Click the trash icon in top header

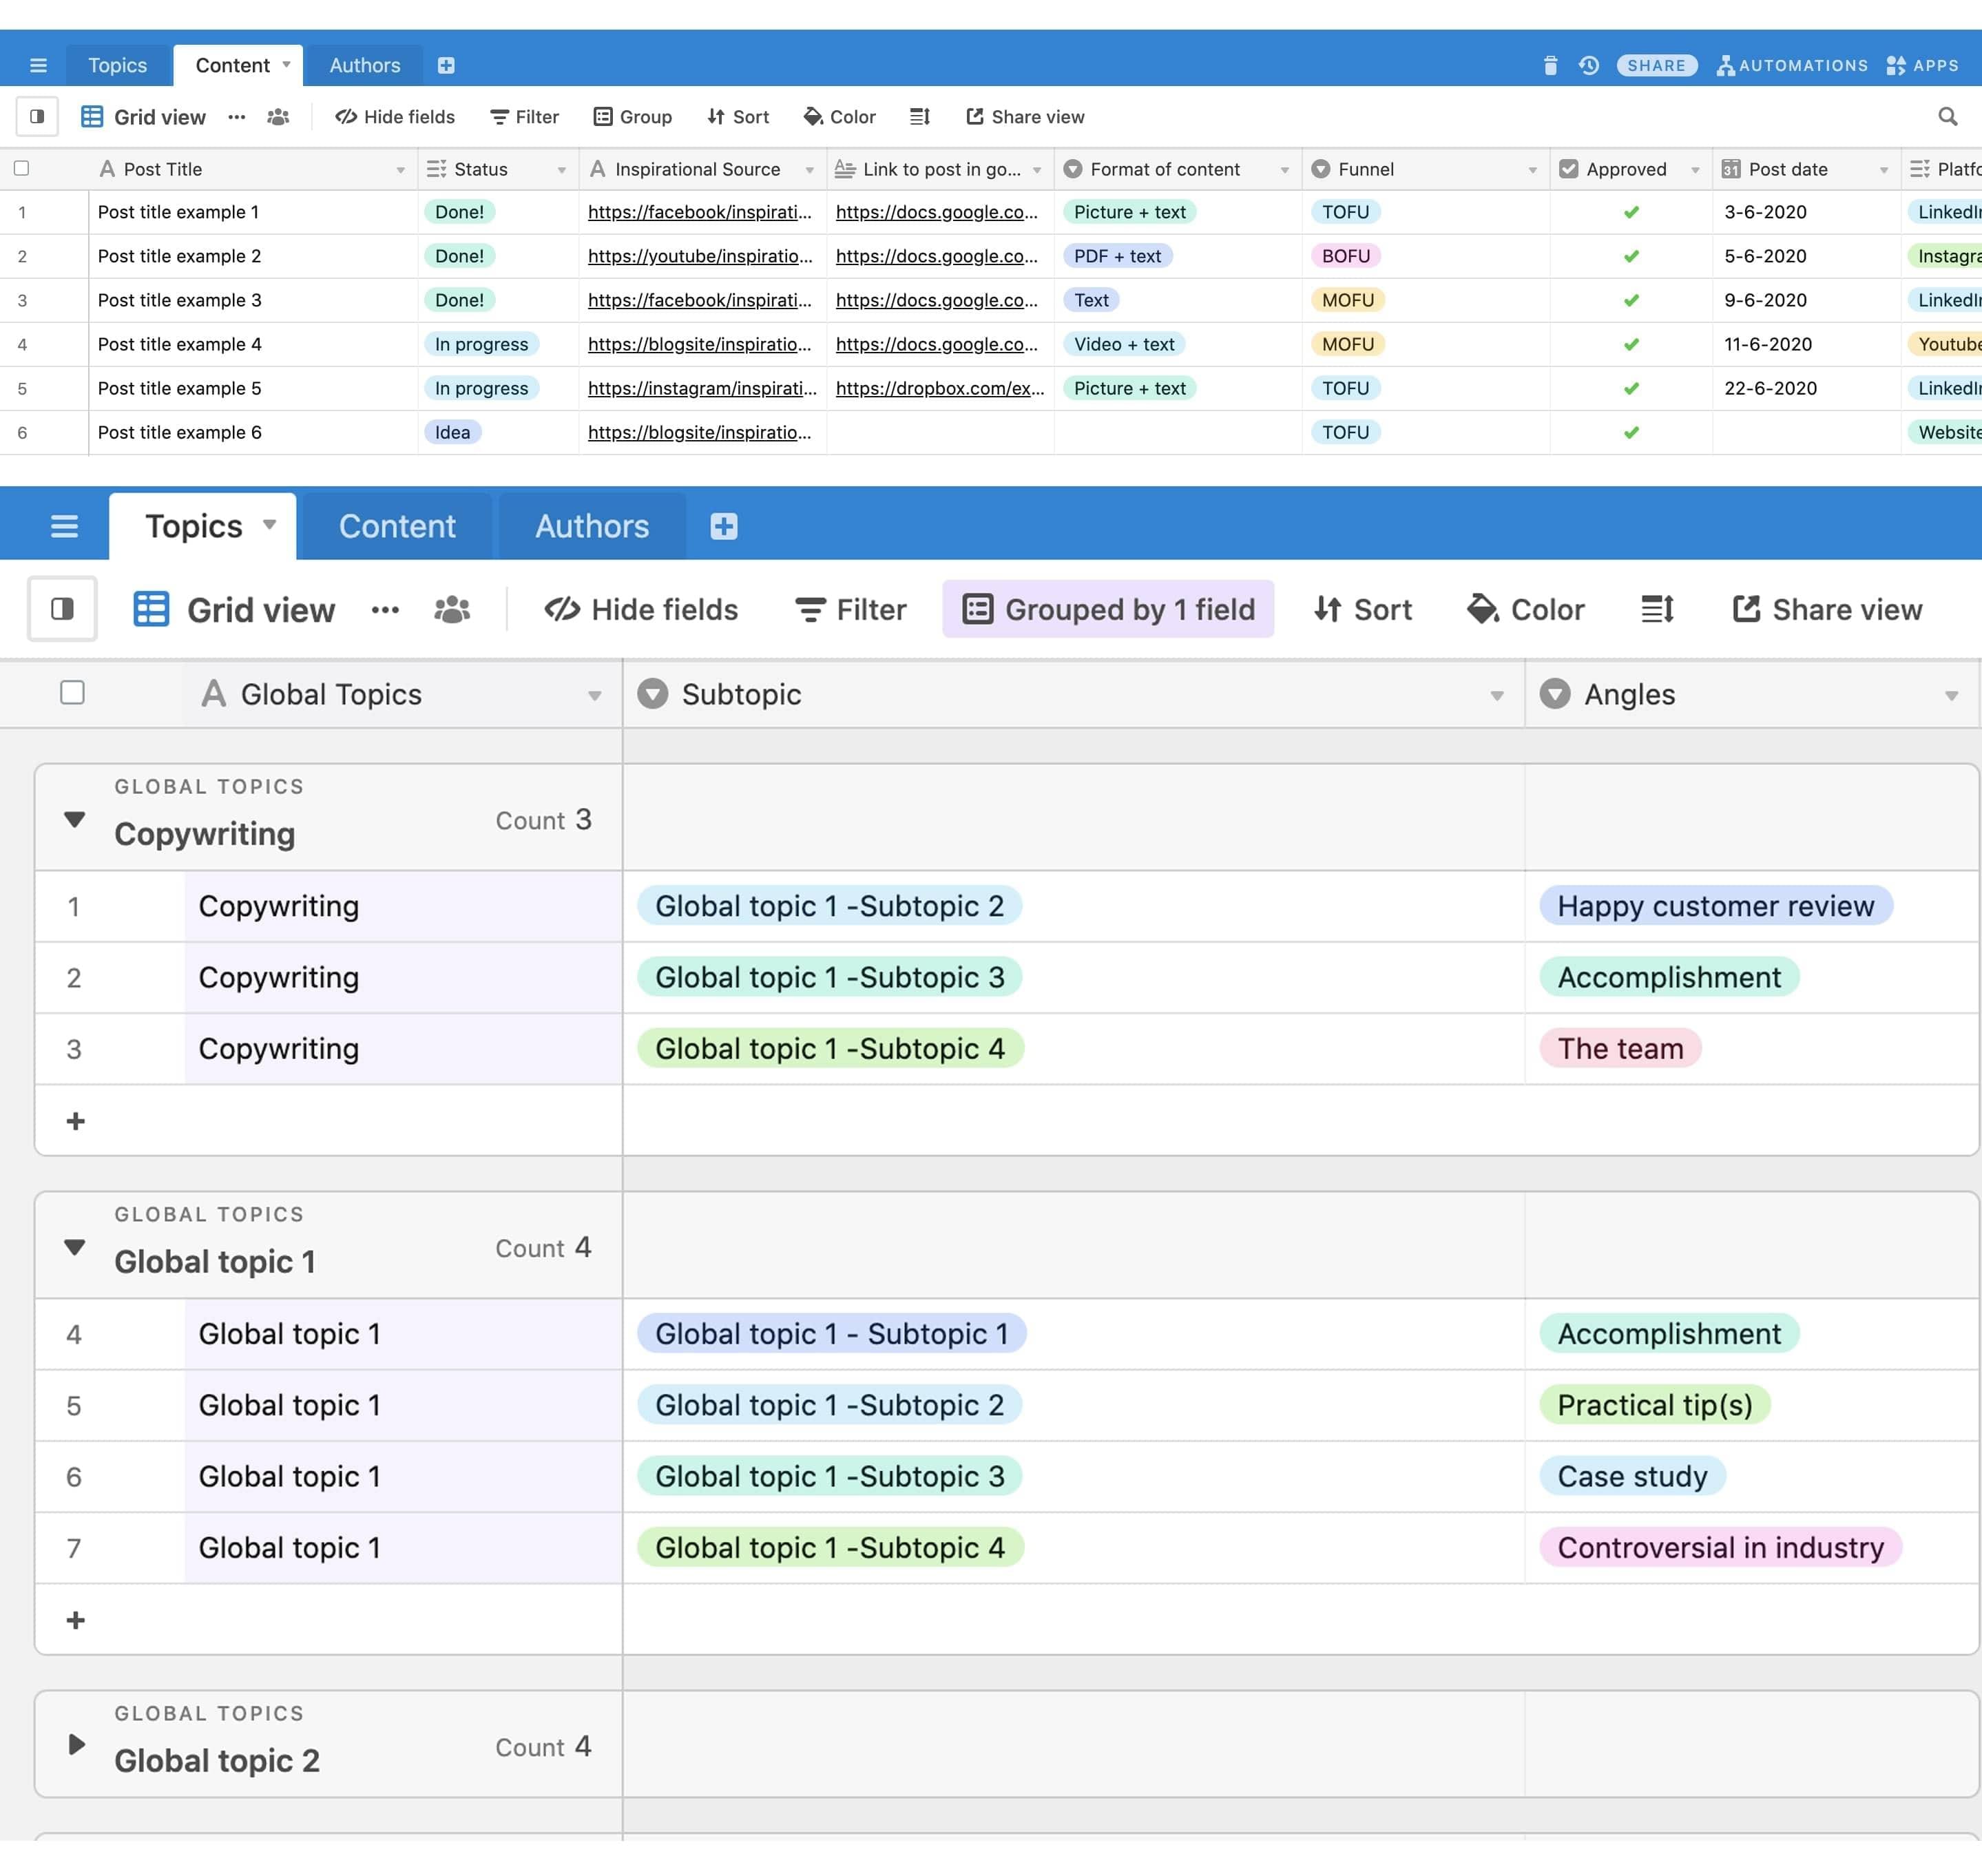(x=1550, y=65)
